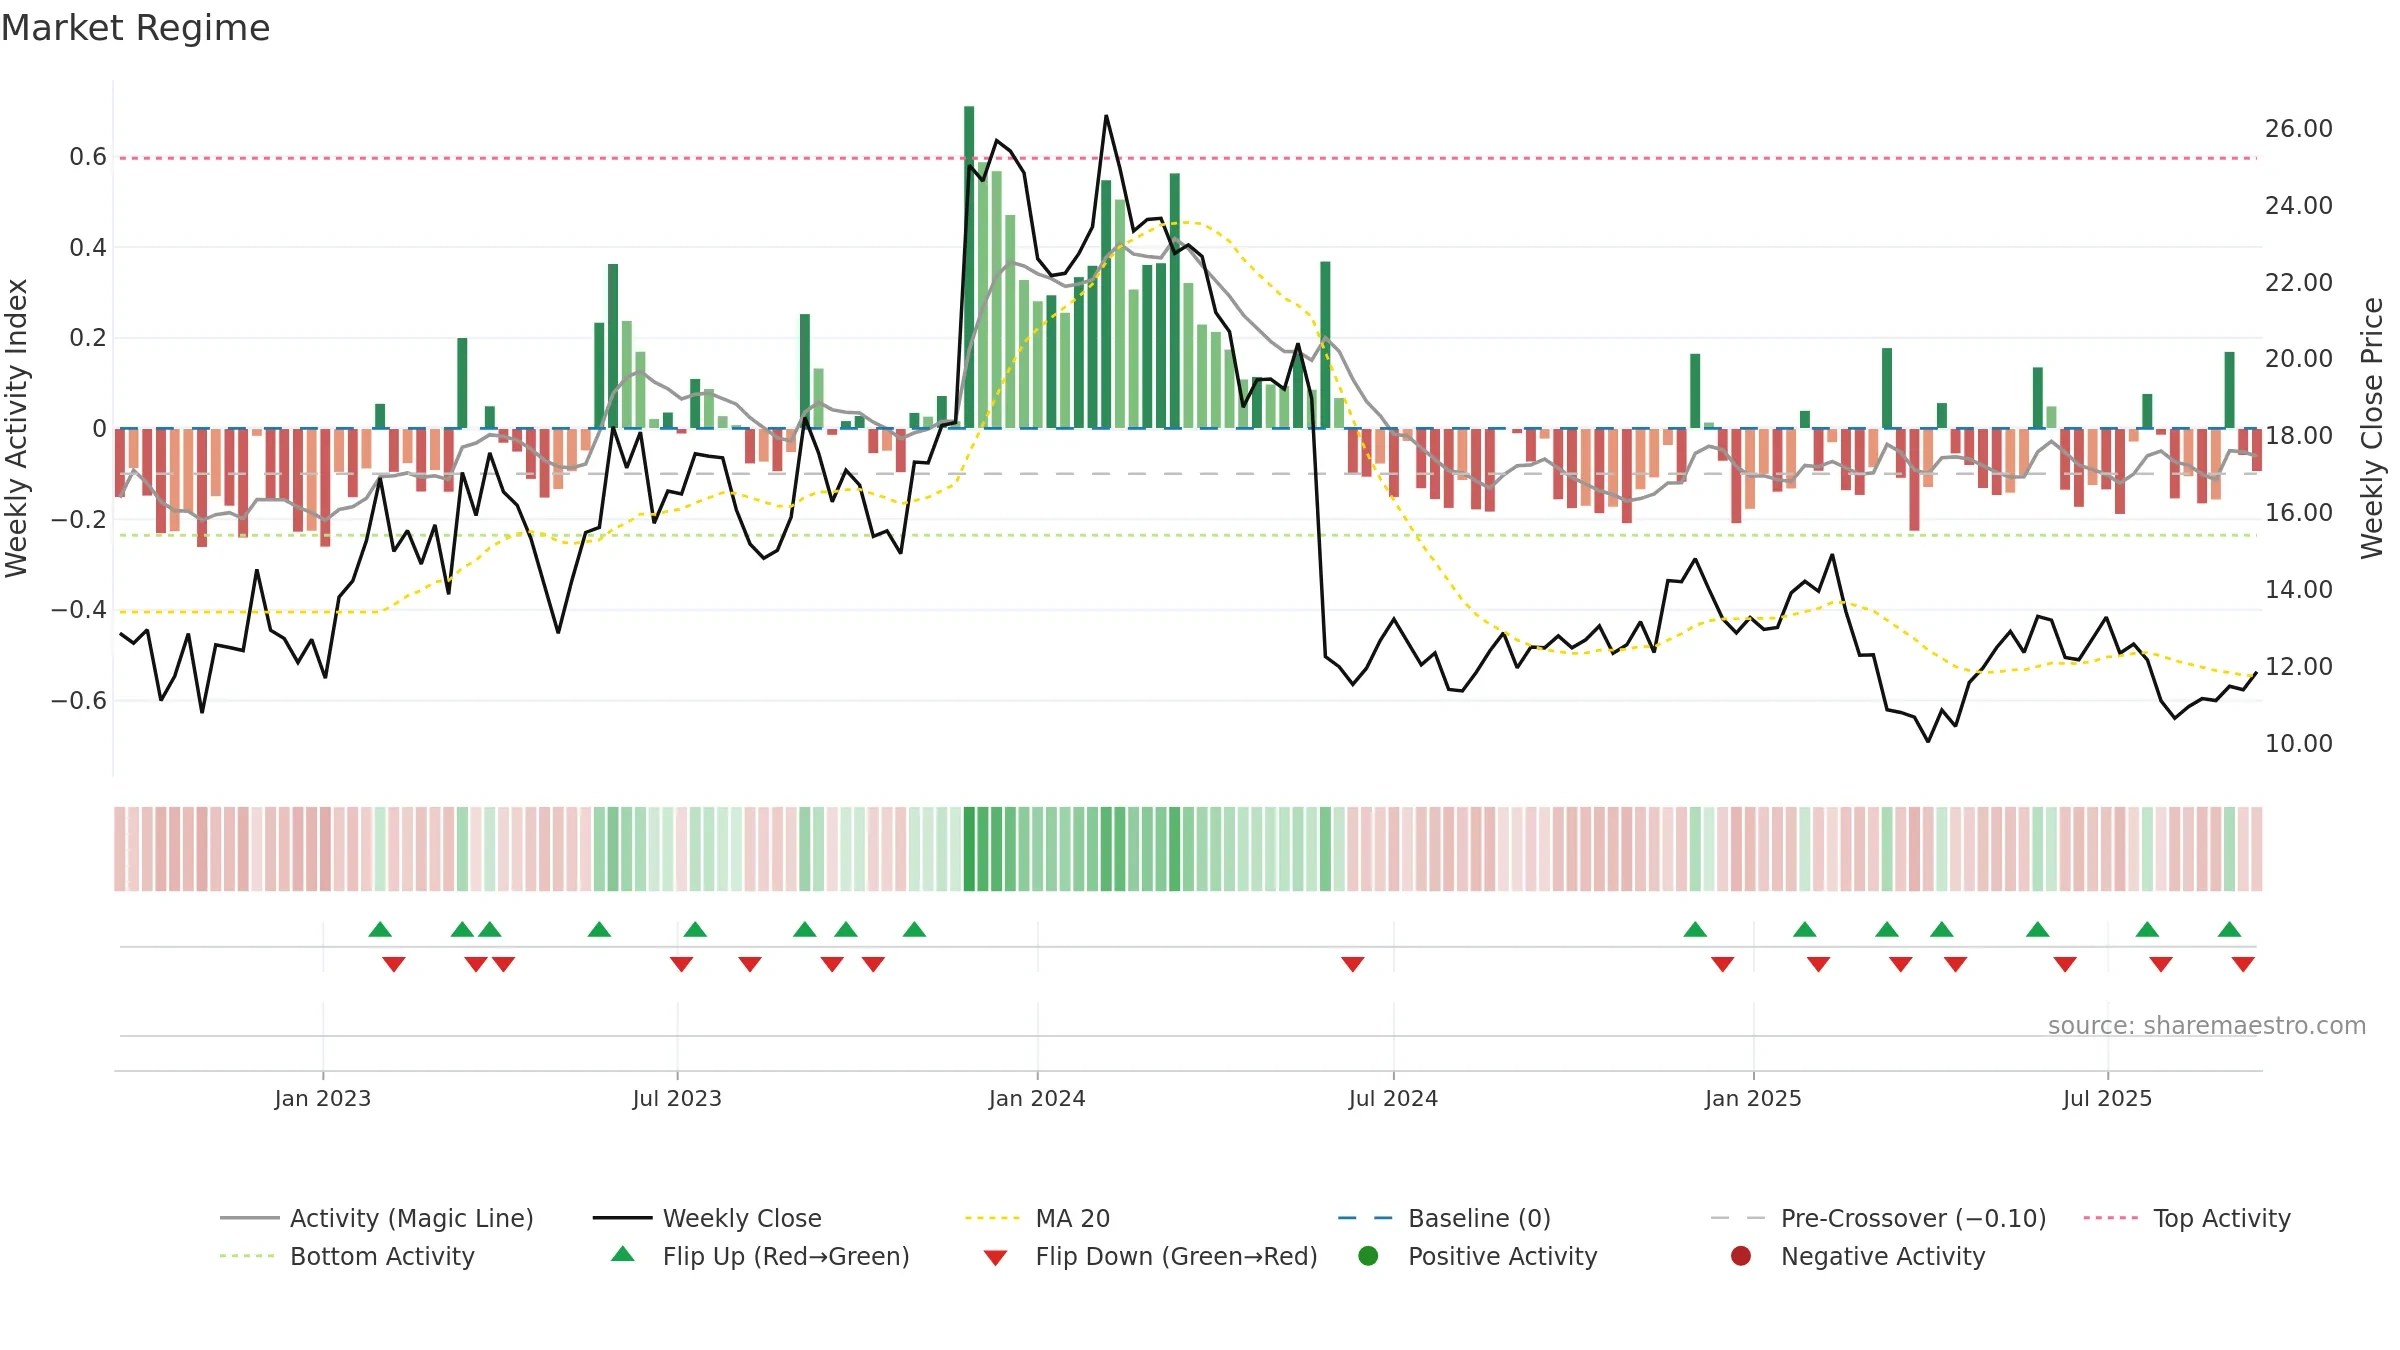Viewport: 2400px width, 1350px height.
Task: Click the dark red circle Negative Activity legend icon
Action: 1741,1256
